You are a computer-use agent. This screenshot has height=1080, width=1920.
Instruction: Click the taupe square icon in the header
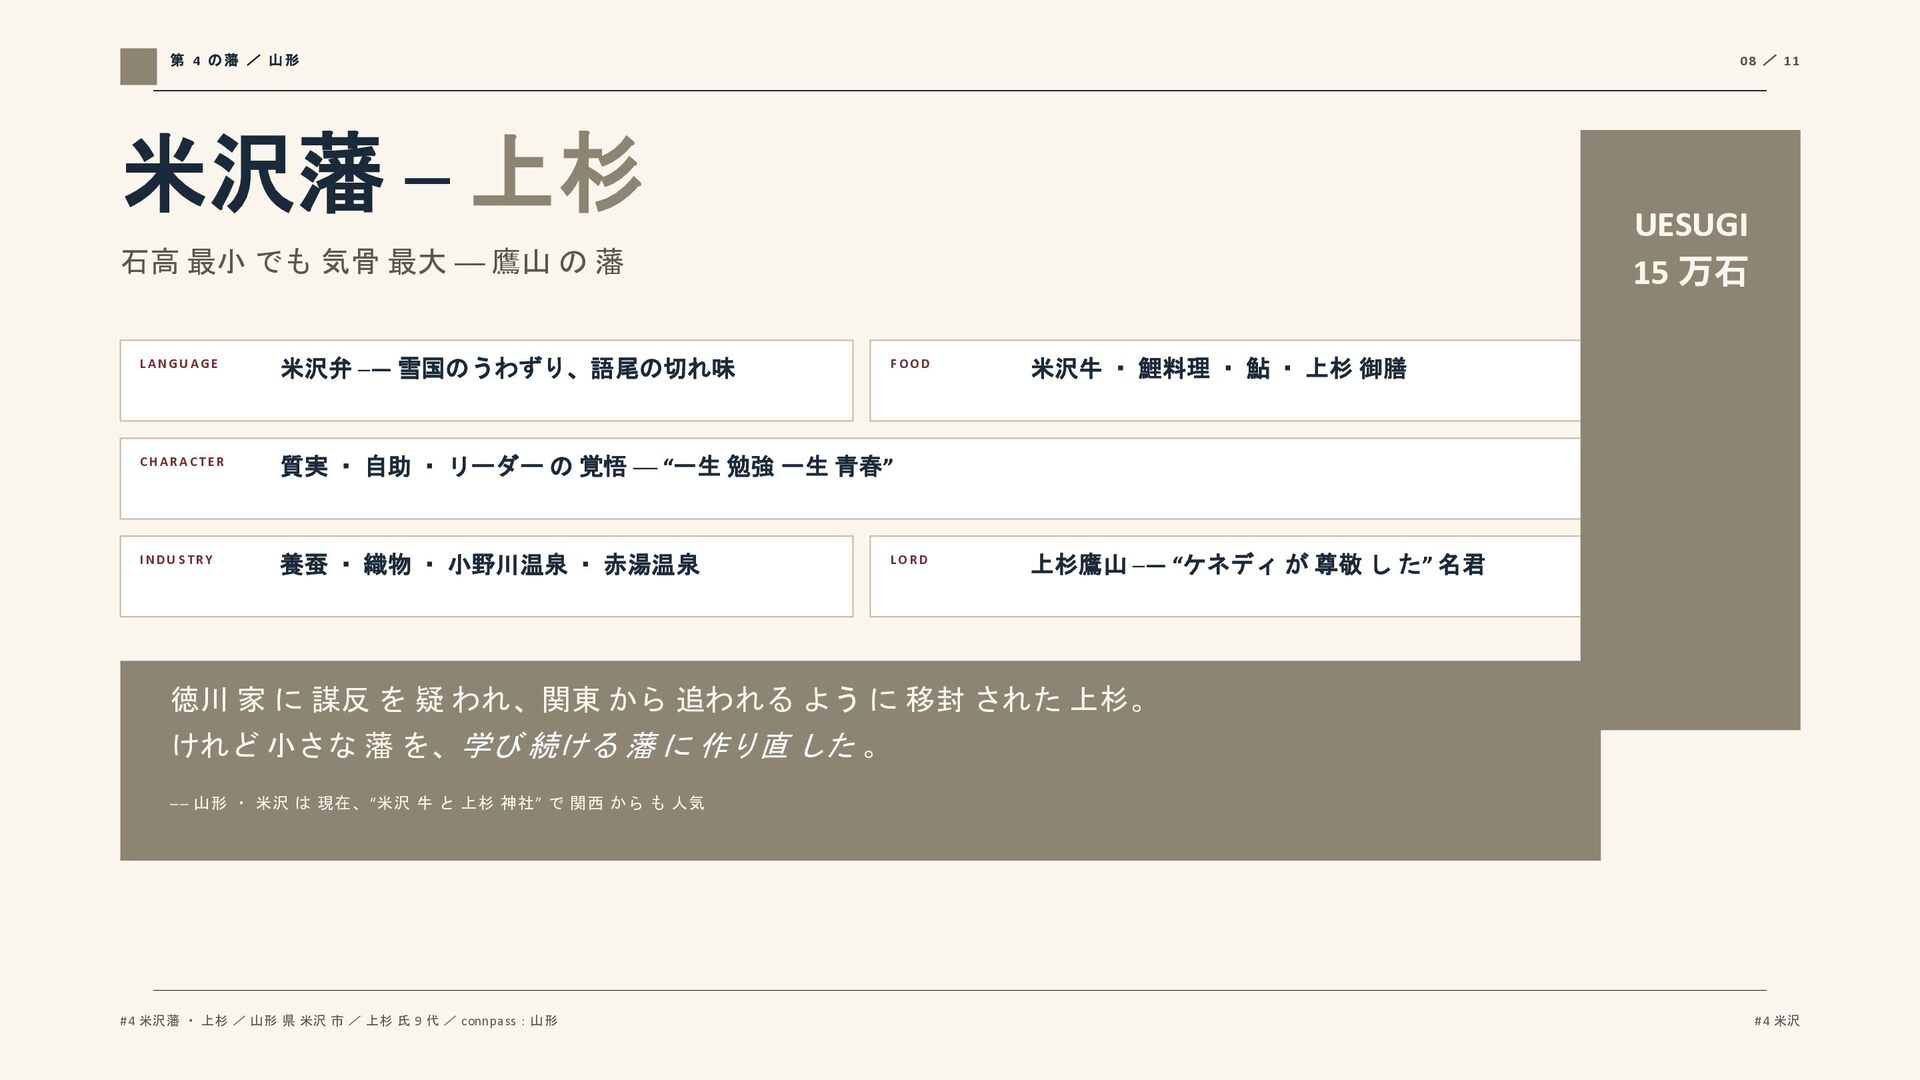(138, 66)
